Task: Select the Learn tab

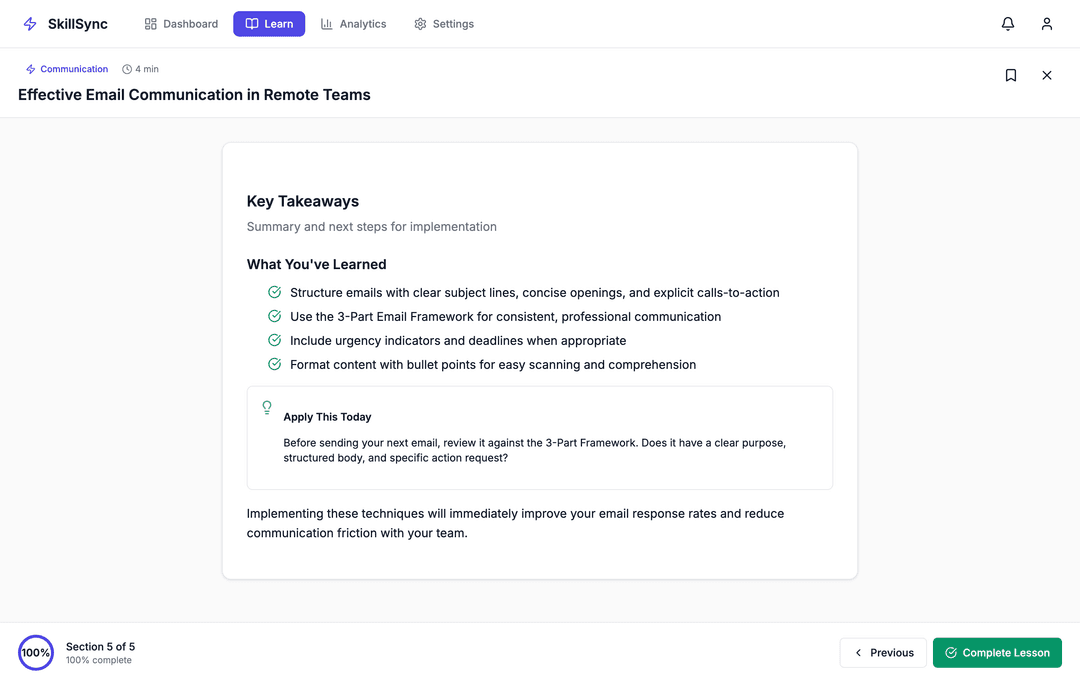Action: click(269, 24)
